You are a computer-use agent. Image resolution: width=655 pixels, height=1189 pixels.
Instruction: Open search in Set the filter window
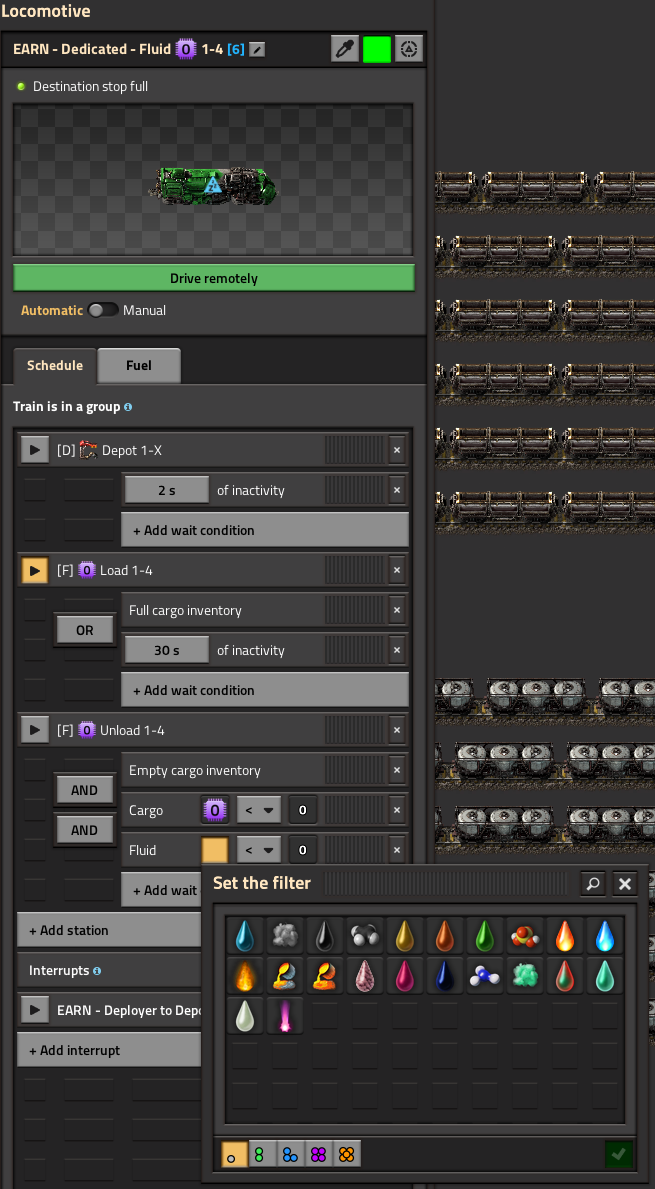point(594,883)
